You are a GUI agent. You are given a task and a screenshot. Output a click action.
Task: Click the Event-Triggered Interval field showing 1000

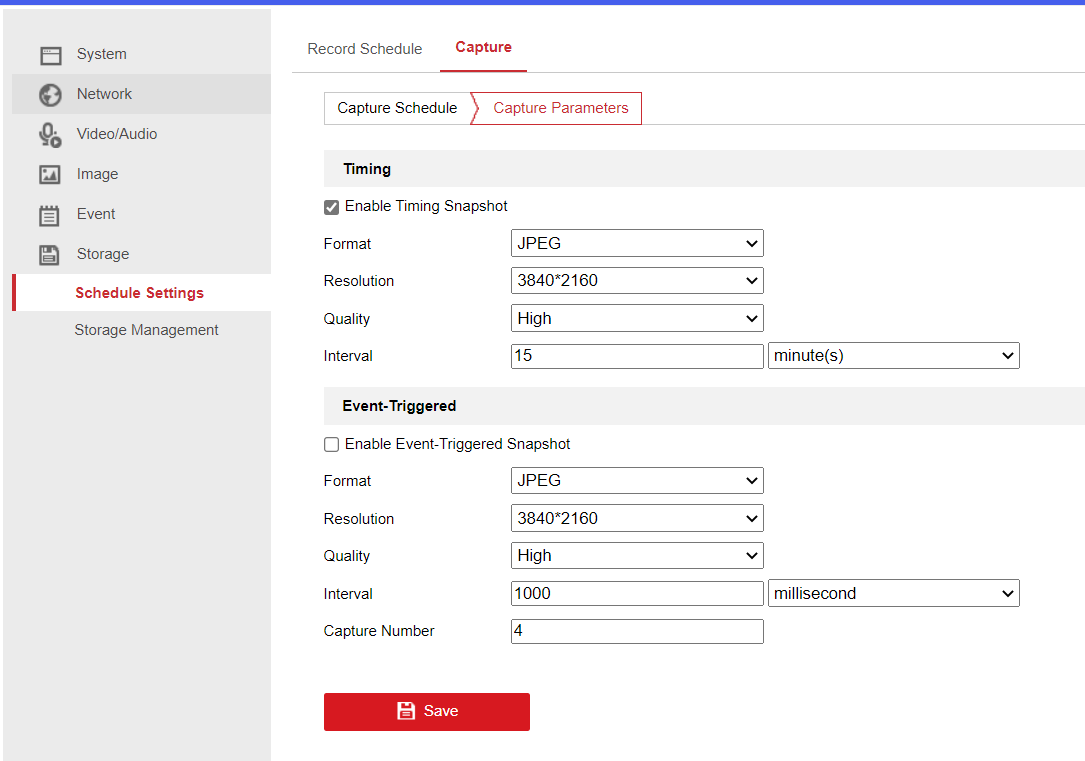(x=636, y=594)
